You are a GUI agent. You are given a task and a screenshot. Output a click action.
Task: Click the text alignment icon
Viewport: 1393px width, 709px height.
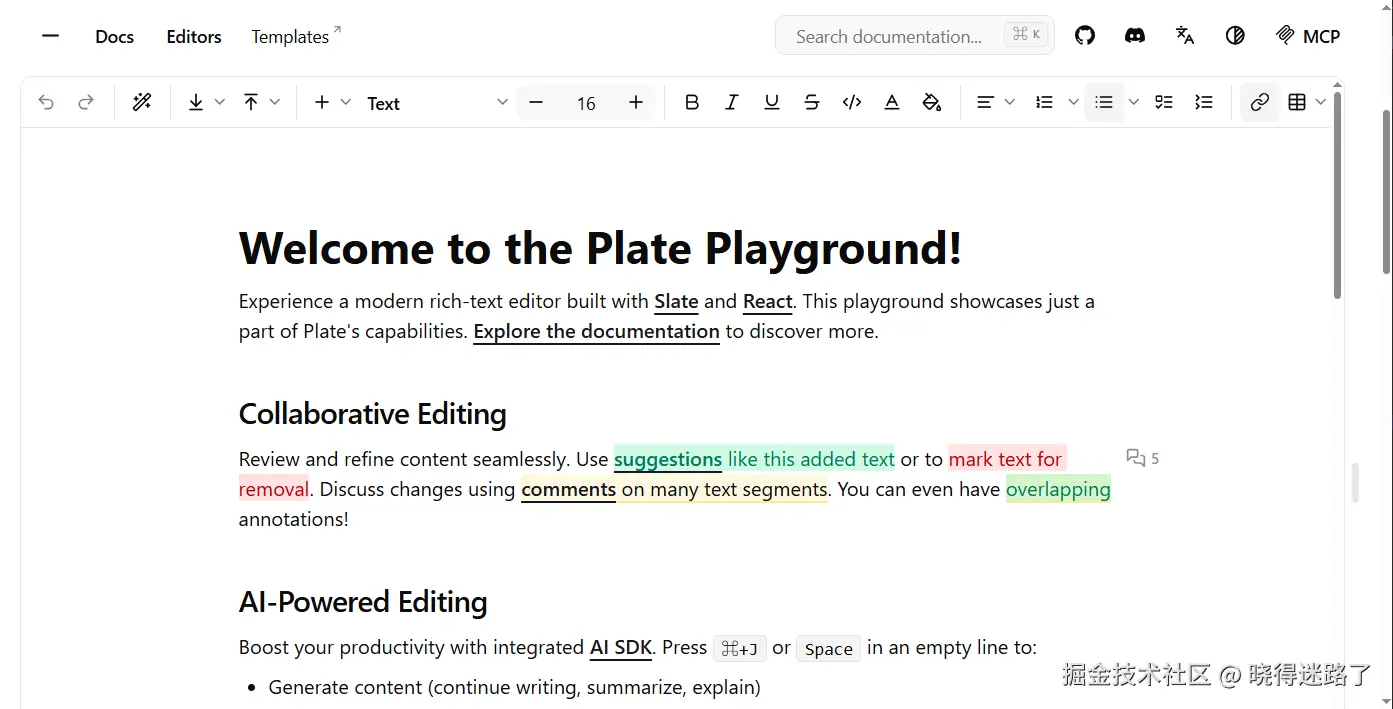click(x=985, y=102)
